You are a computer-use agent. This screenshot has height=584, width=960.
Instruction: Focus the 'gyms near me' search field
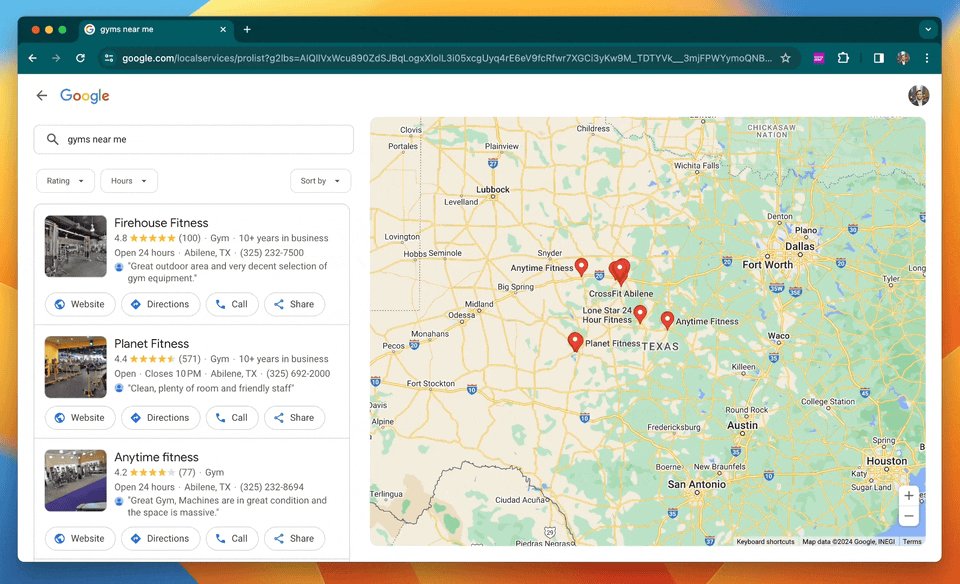point(193,140)
